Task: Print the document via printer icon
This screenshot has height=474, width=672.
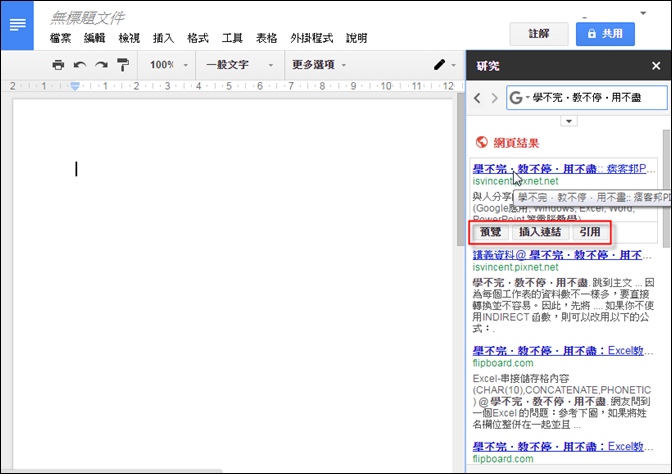Action: coord(58,65)
